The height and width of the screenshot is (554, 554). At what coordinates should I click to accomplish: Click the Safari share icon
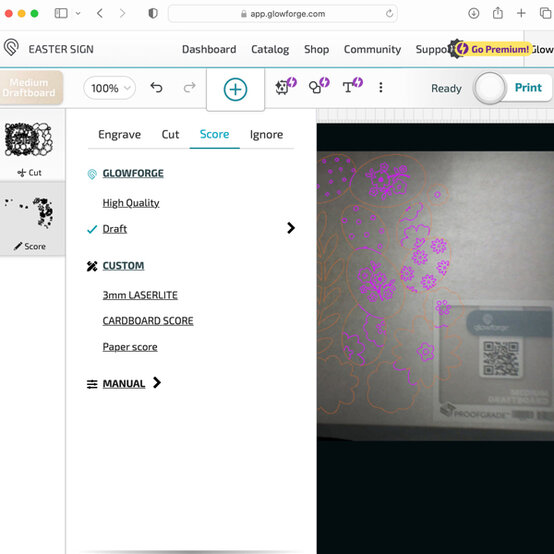click(x=497, y=13)
